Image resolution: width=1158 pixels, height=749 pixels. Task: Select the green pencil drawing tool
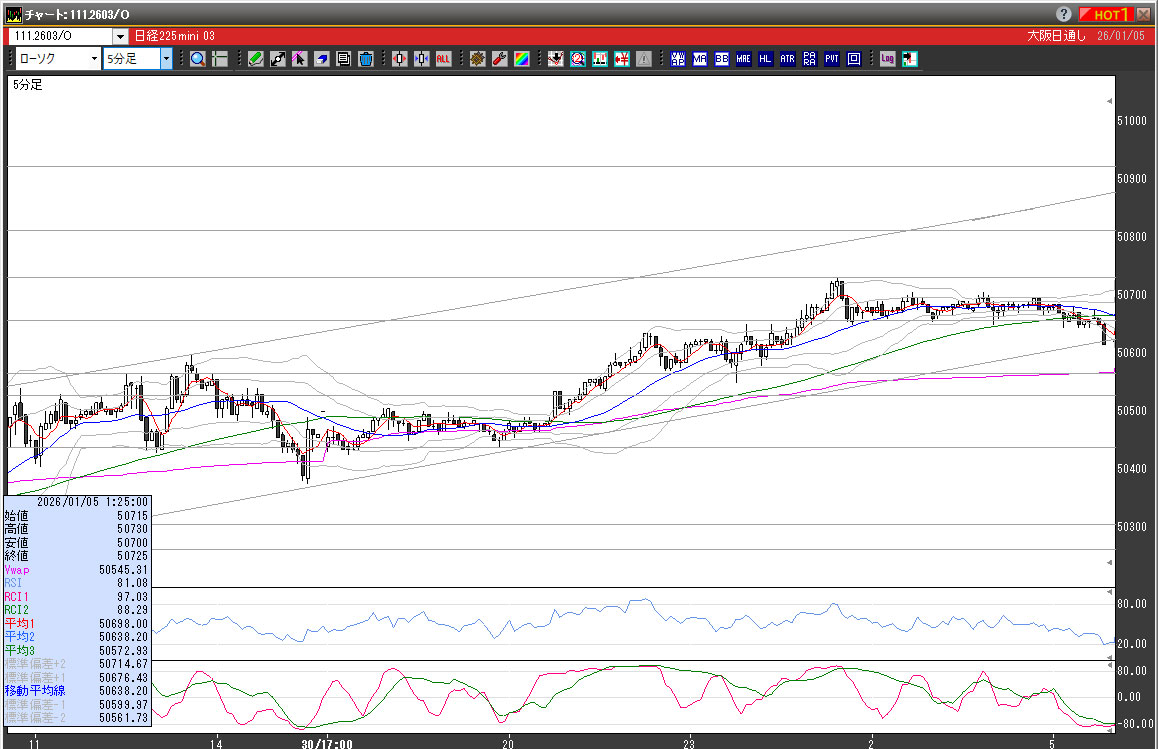coord(256,59)
